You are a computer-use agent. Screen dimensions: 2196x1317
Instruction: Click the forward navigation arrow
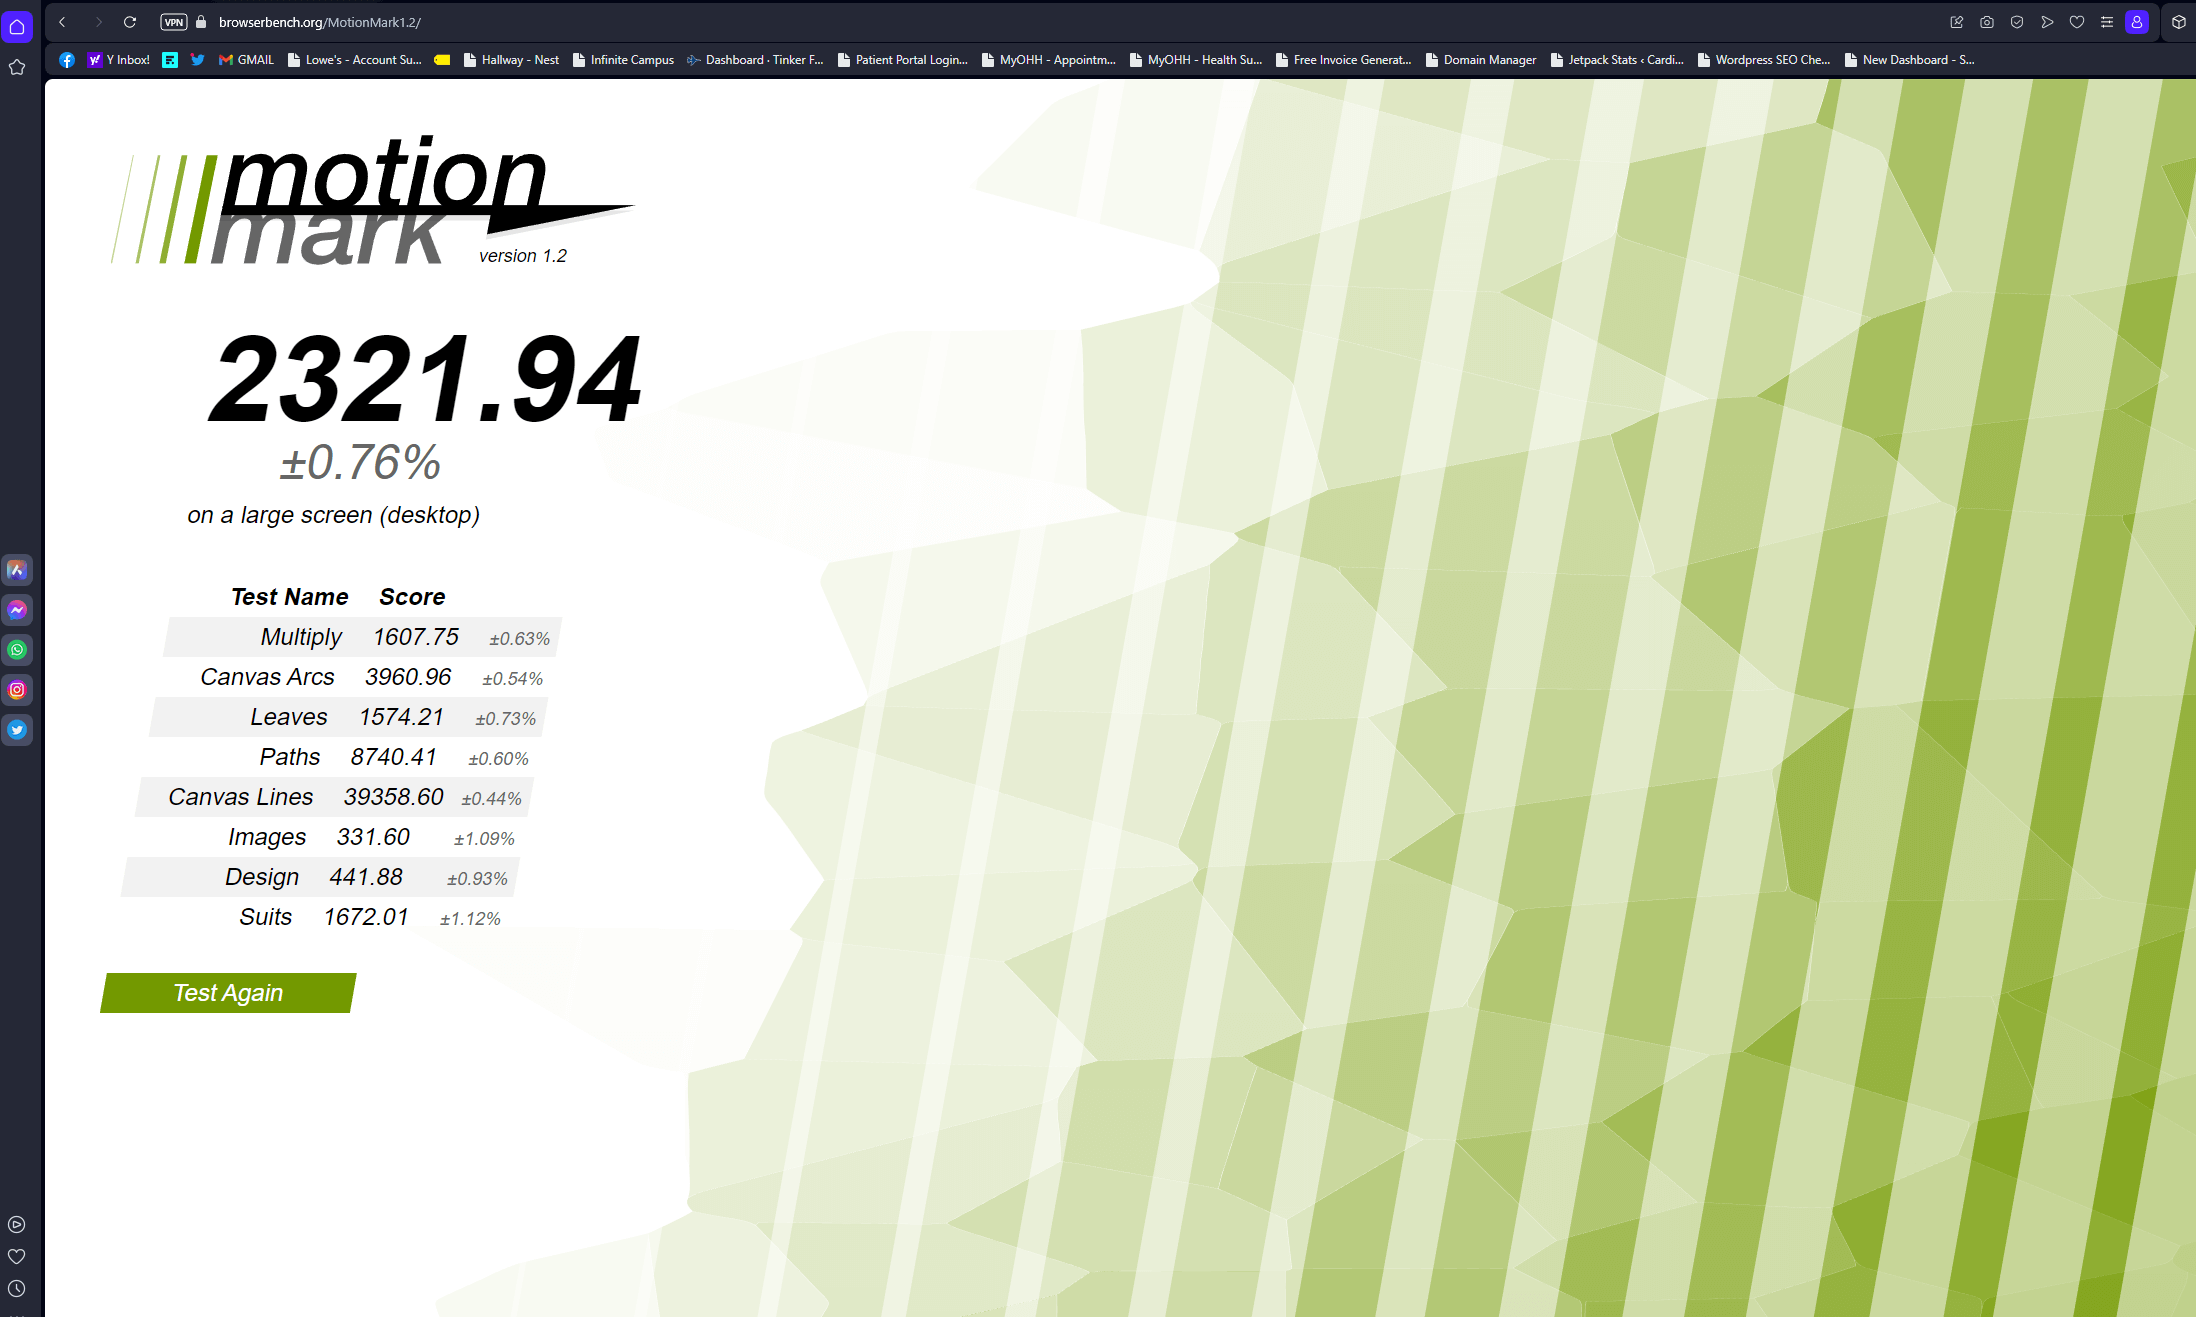[98, 22]
